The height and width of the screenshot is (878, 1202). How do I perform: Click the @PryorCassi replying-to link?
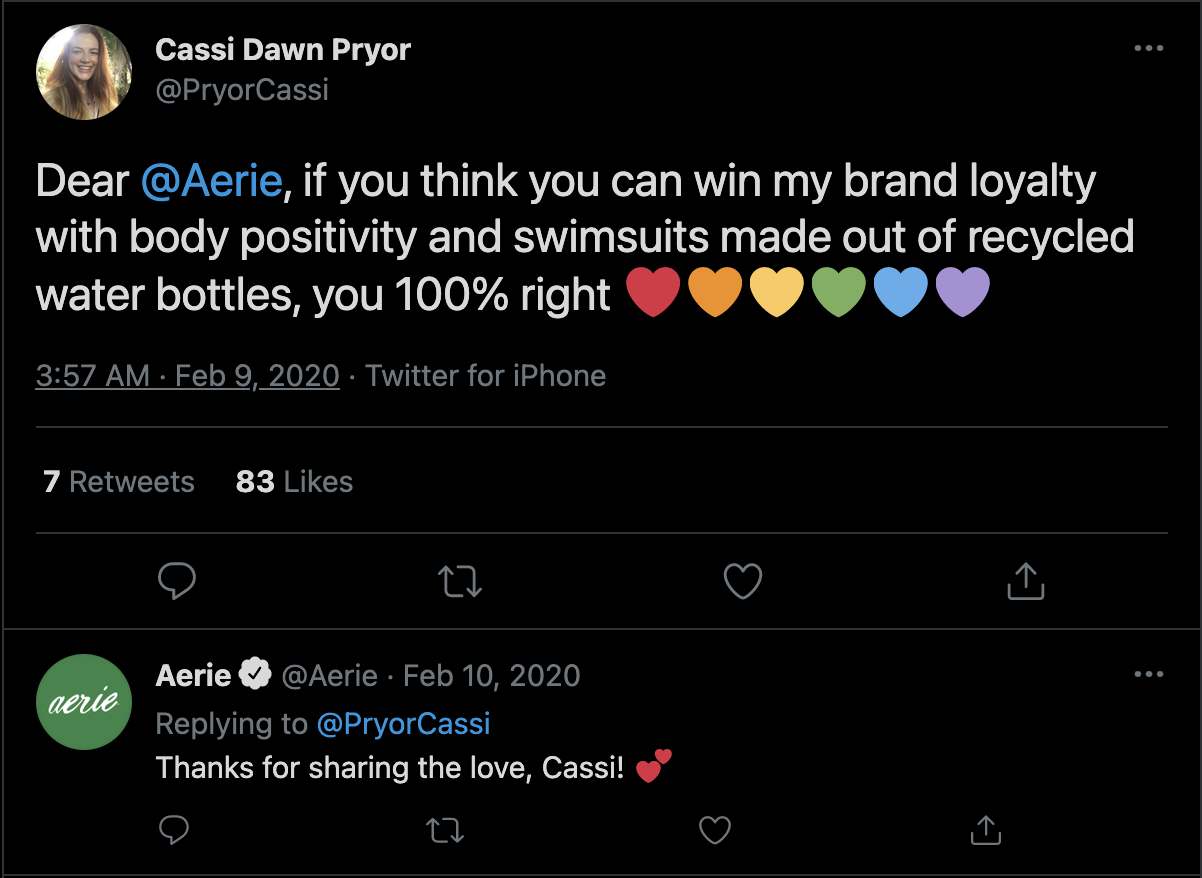[403, 723]
